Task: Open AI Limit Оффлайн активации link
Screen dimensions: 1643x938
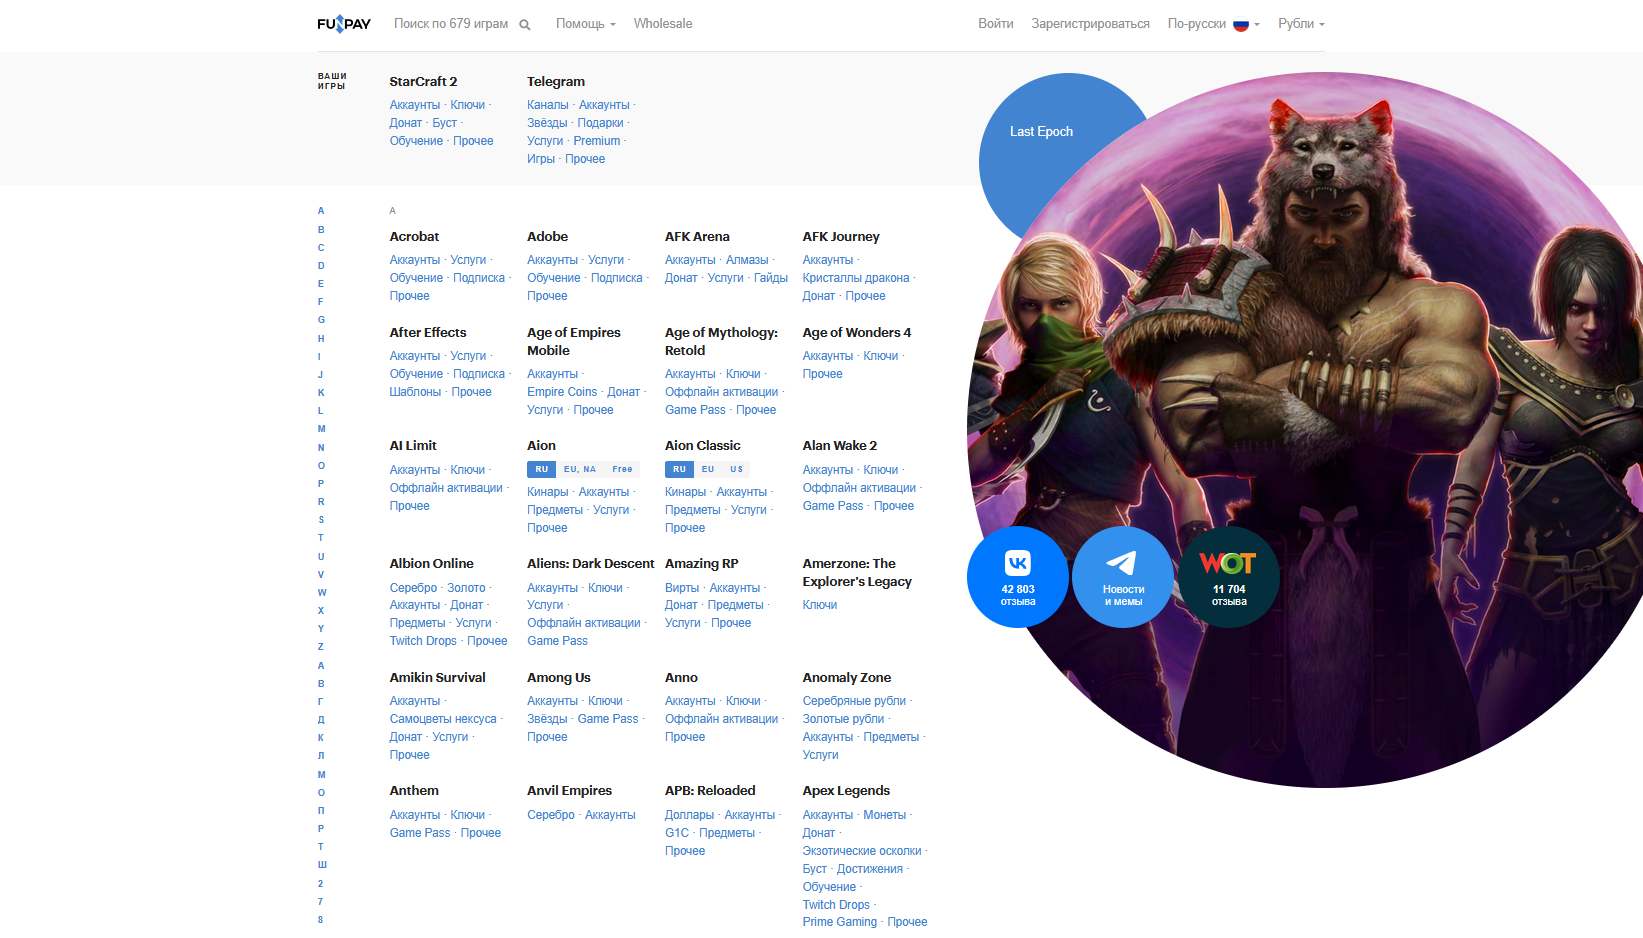Action: (446, 488)
